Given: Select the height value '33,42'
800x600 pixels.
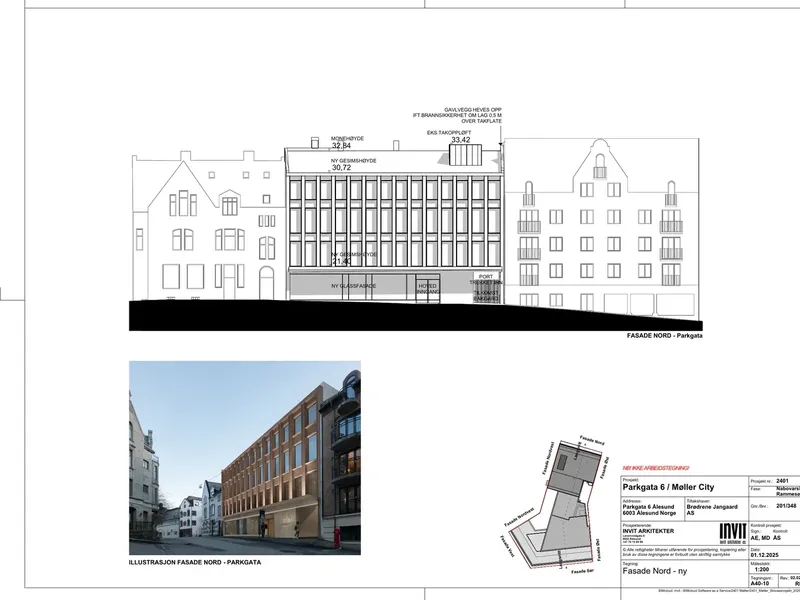Looking at the screenshot, I should pos(461,140).
